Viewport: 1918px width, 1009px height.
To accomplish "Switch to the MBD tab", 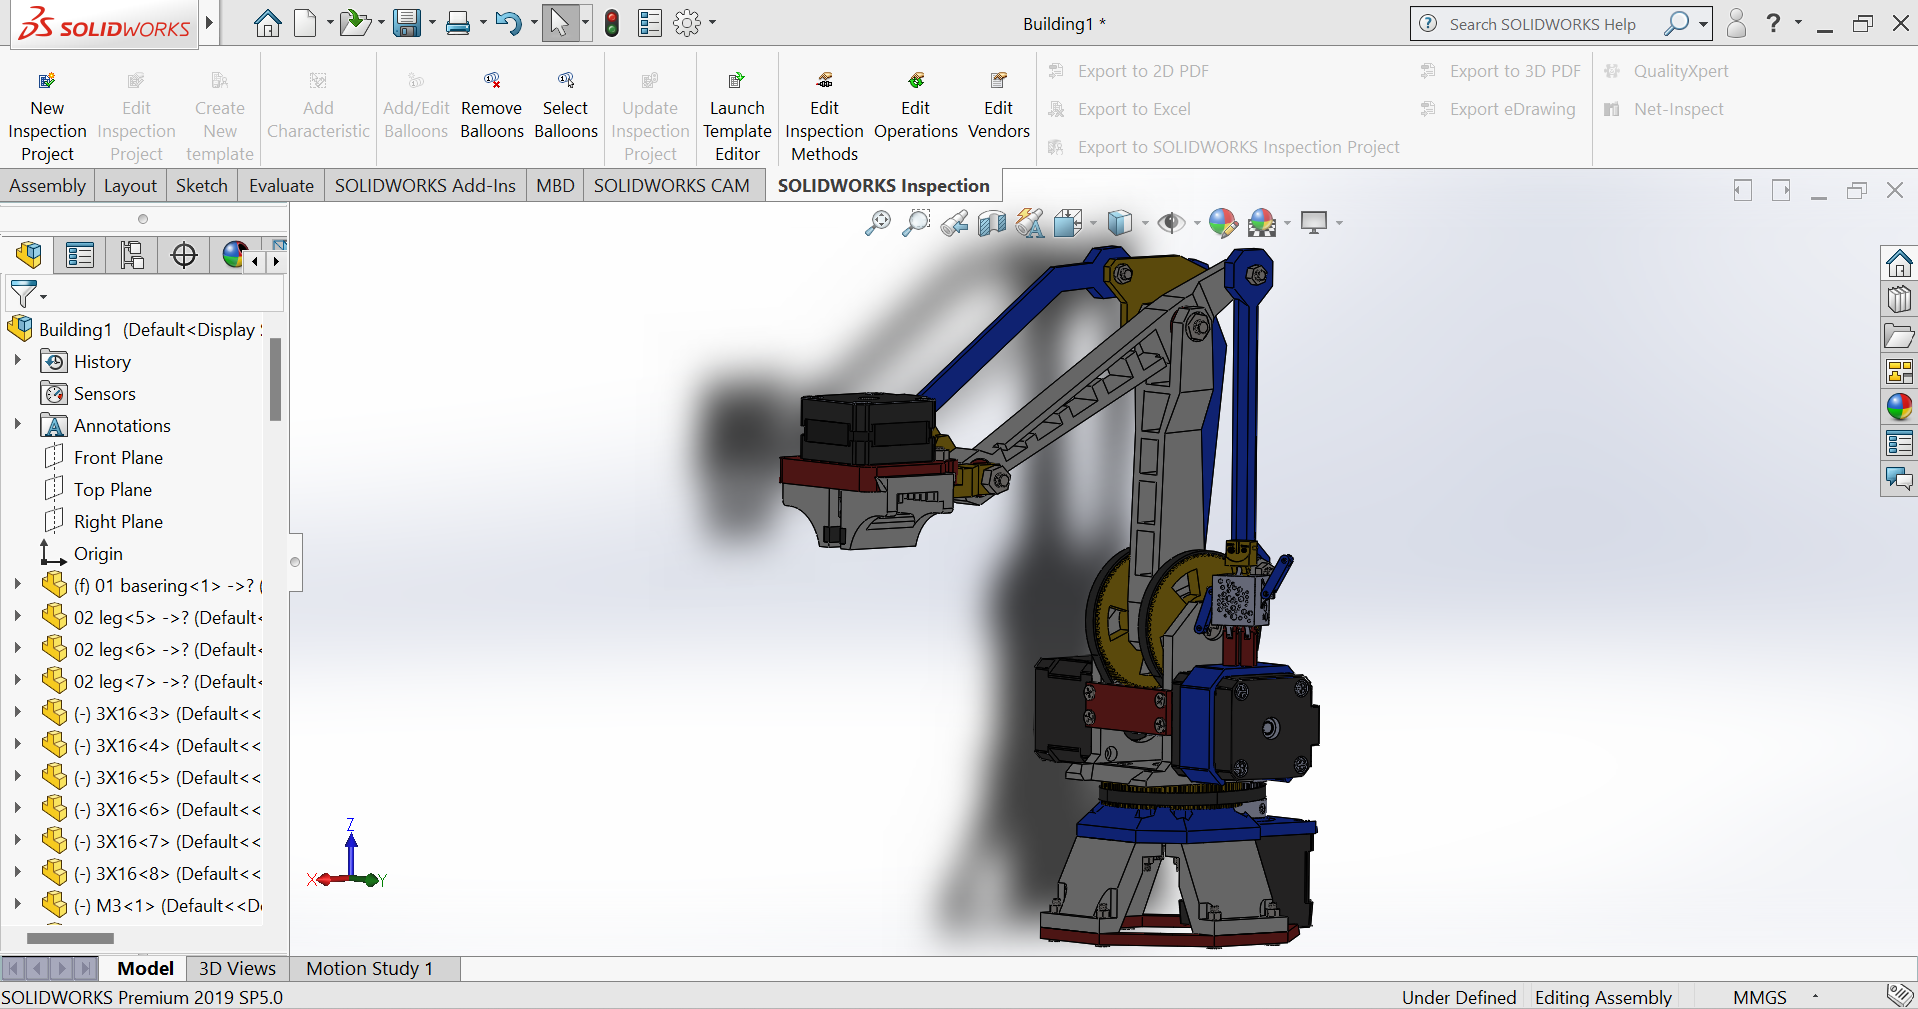I will 555,186.
